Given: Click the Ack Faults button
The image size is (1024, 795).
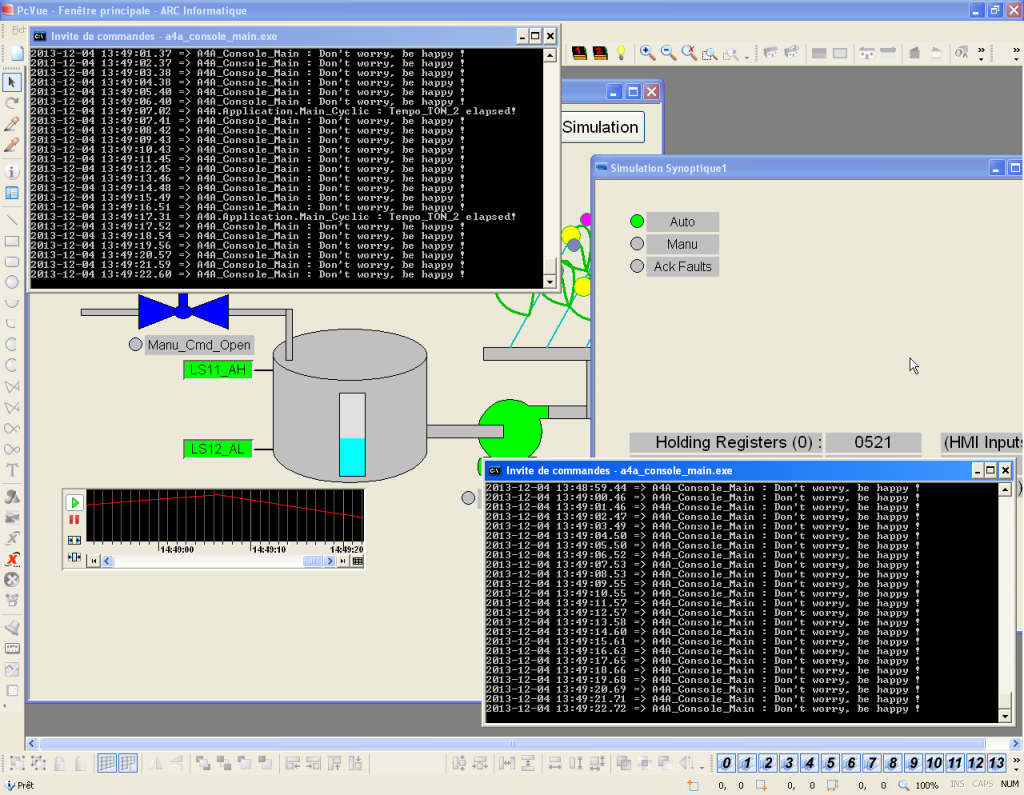Looking at the screenshot, I should coord(682,267).
